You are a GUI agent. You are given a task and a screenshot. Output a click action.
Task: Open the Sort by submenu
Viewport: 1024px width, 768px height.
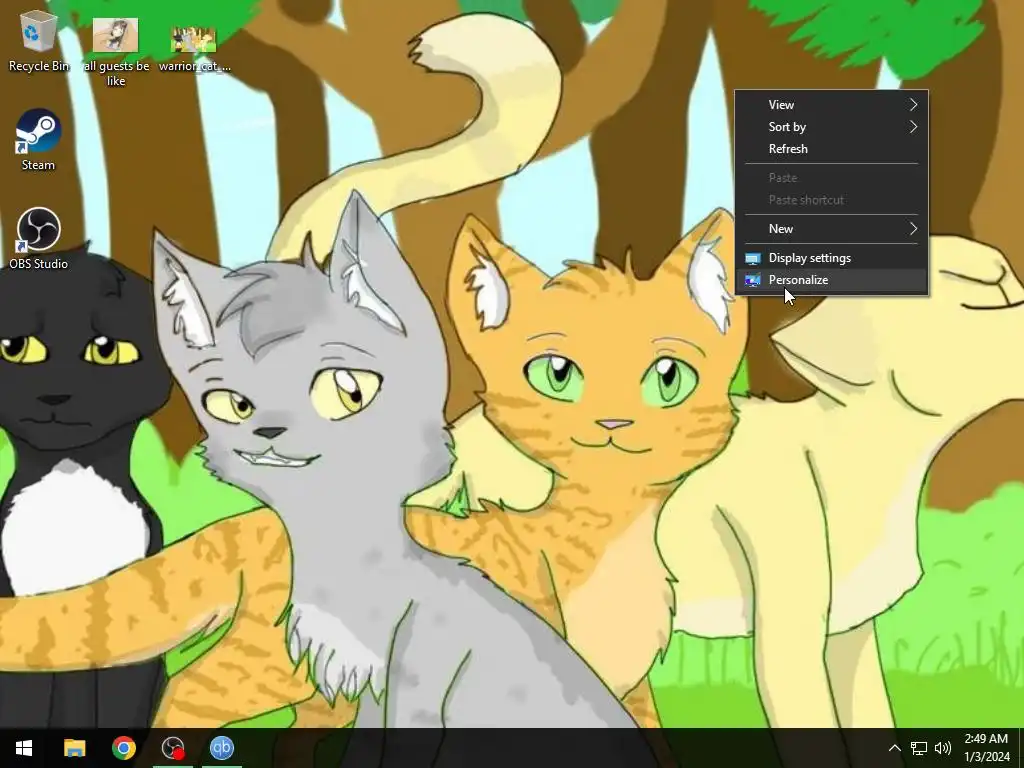831,127
